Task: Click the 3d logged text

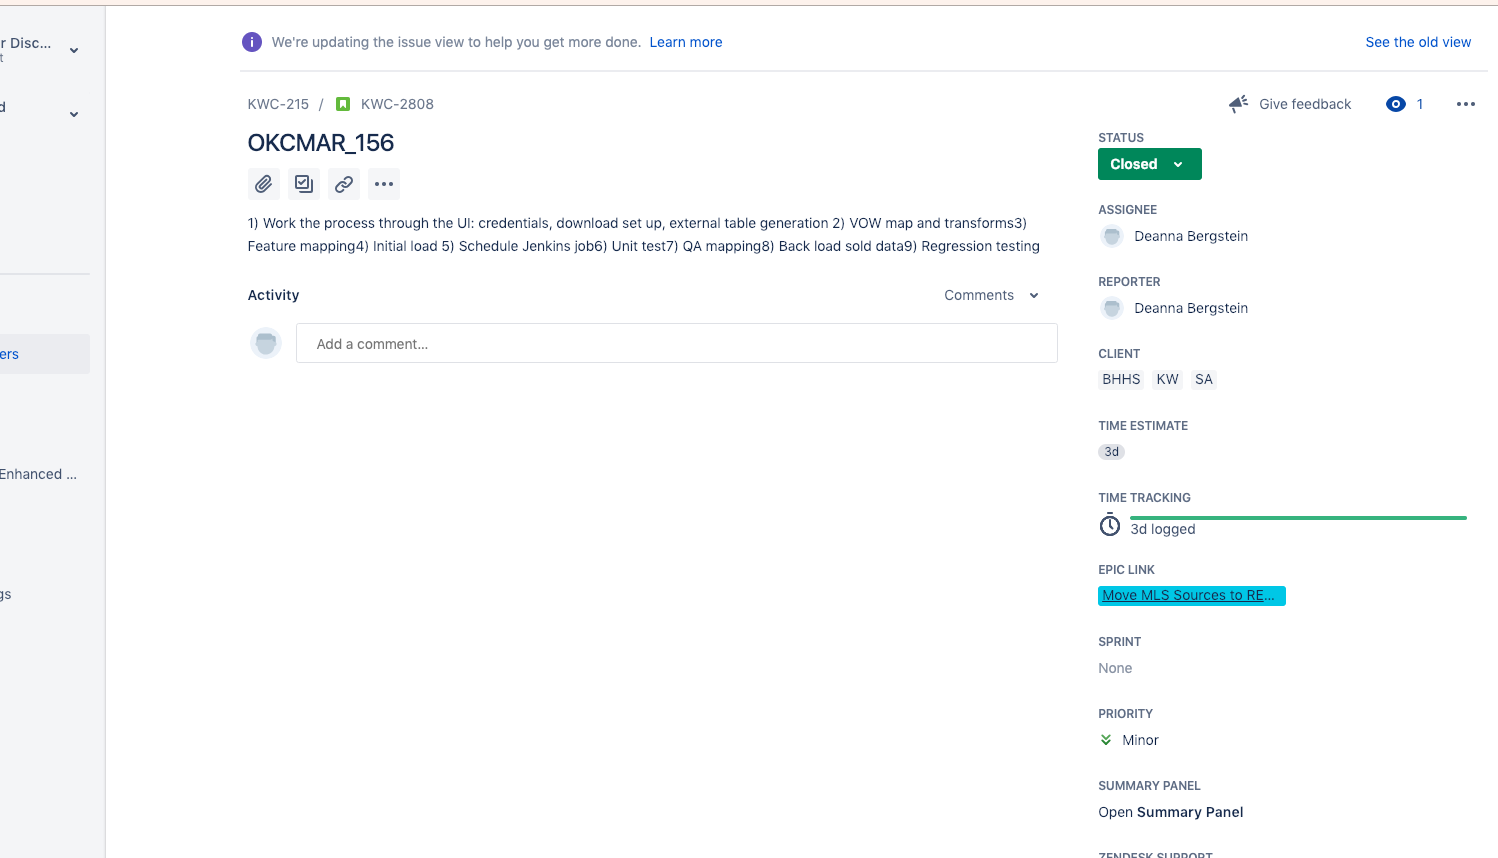Action: [x=1163, y=529]
